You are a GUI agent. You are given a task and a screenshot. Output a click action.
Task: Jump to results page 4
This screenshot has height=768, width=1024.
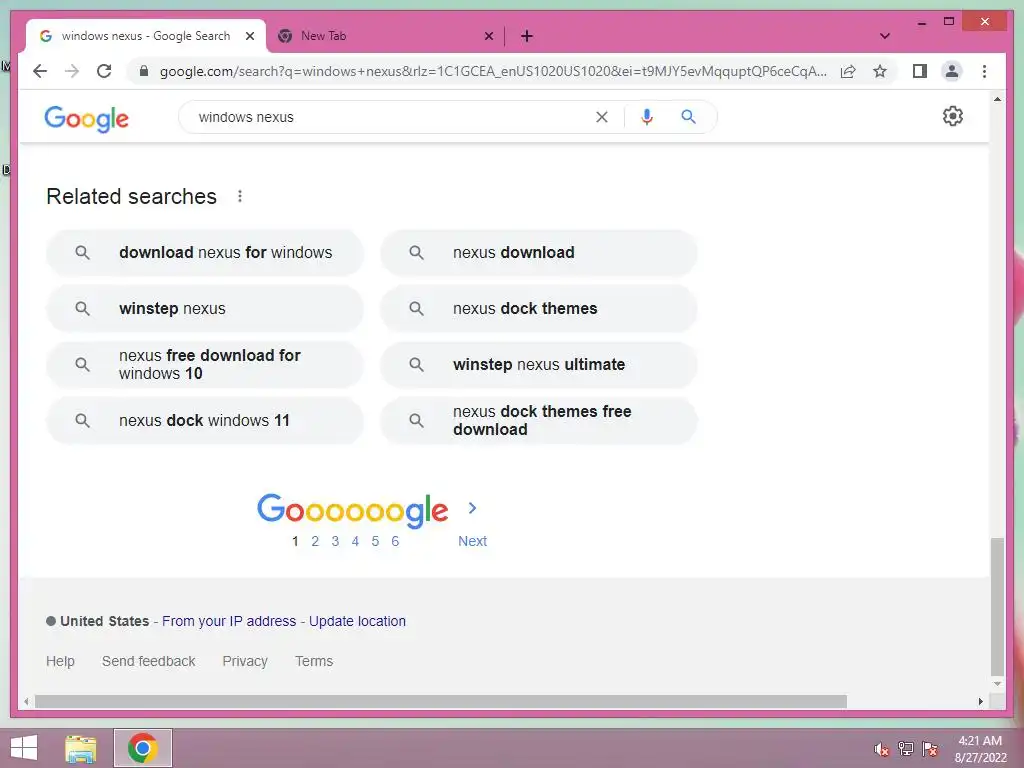click(x=355, y=541)
